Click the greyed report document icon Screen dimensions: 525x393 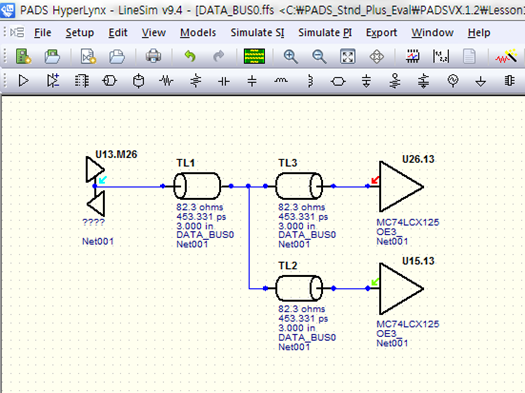pos(469,56)
